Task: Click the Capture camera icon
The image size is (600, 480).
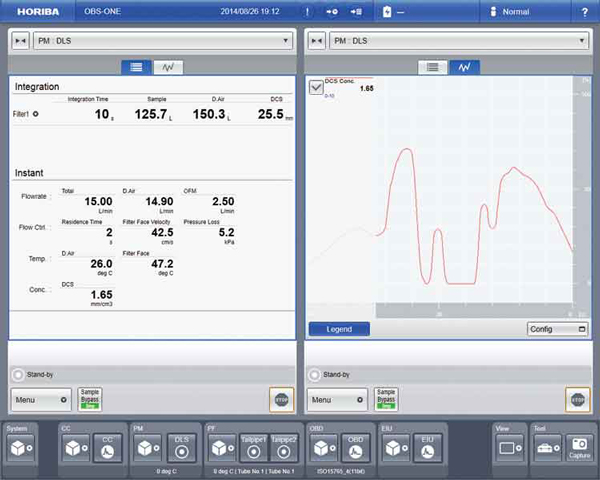Action: (x=577, y=448)
